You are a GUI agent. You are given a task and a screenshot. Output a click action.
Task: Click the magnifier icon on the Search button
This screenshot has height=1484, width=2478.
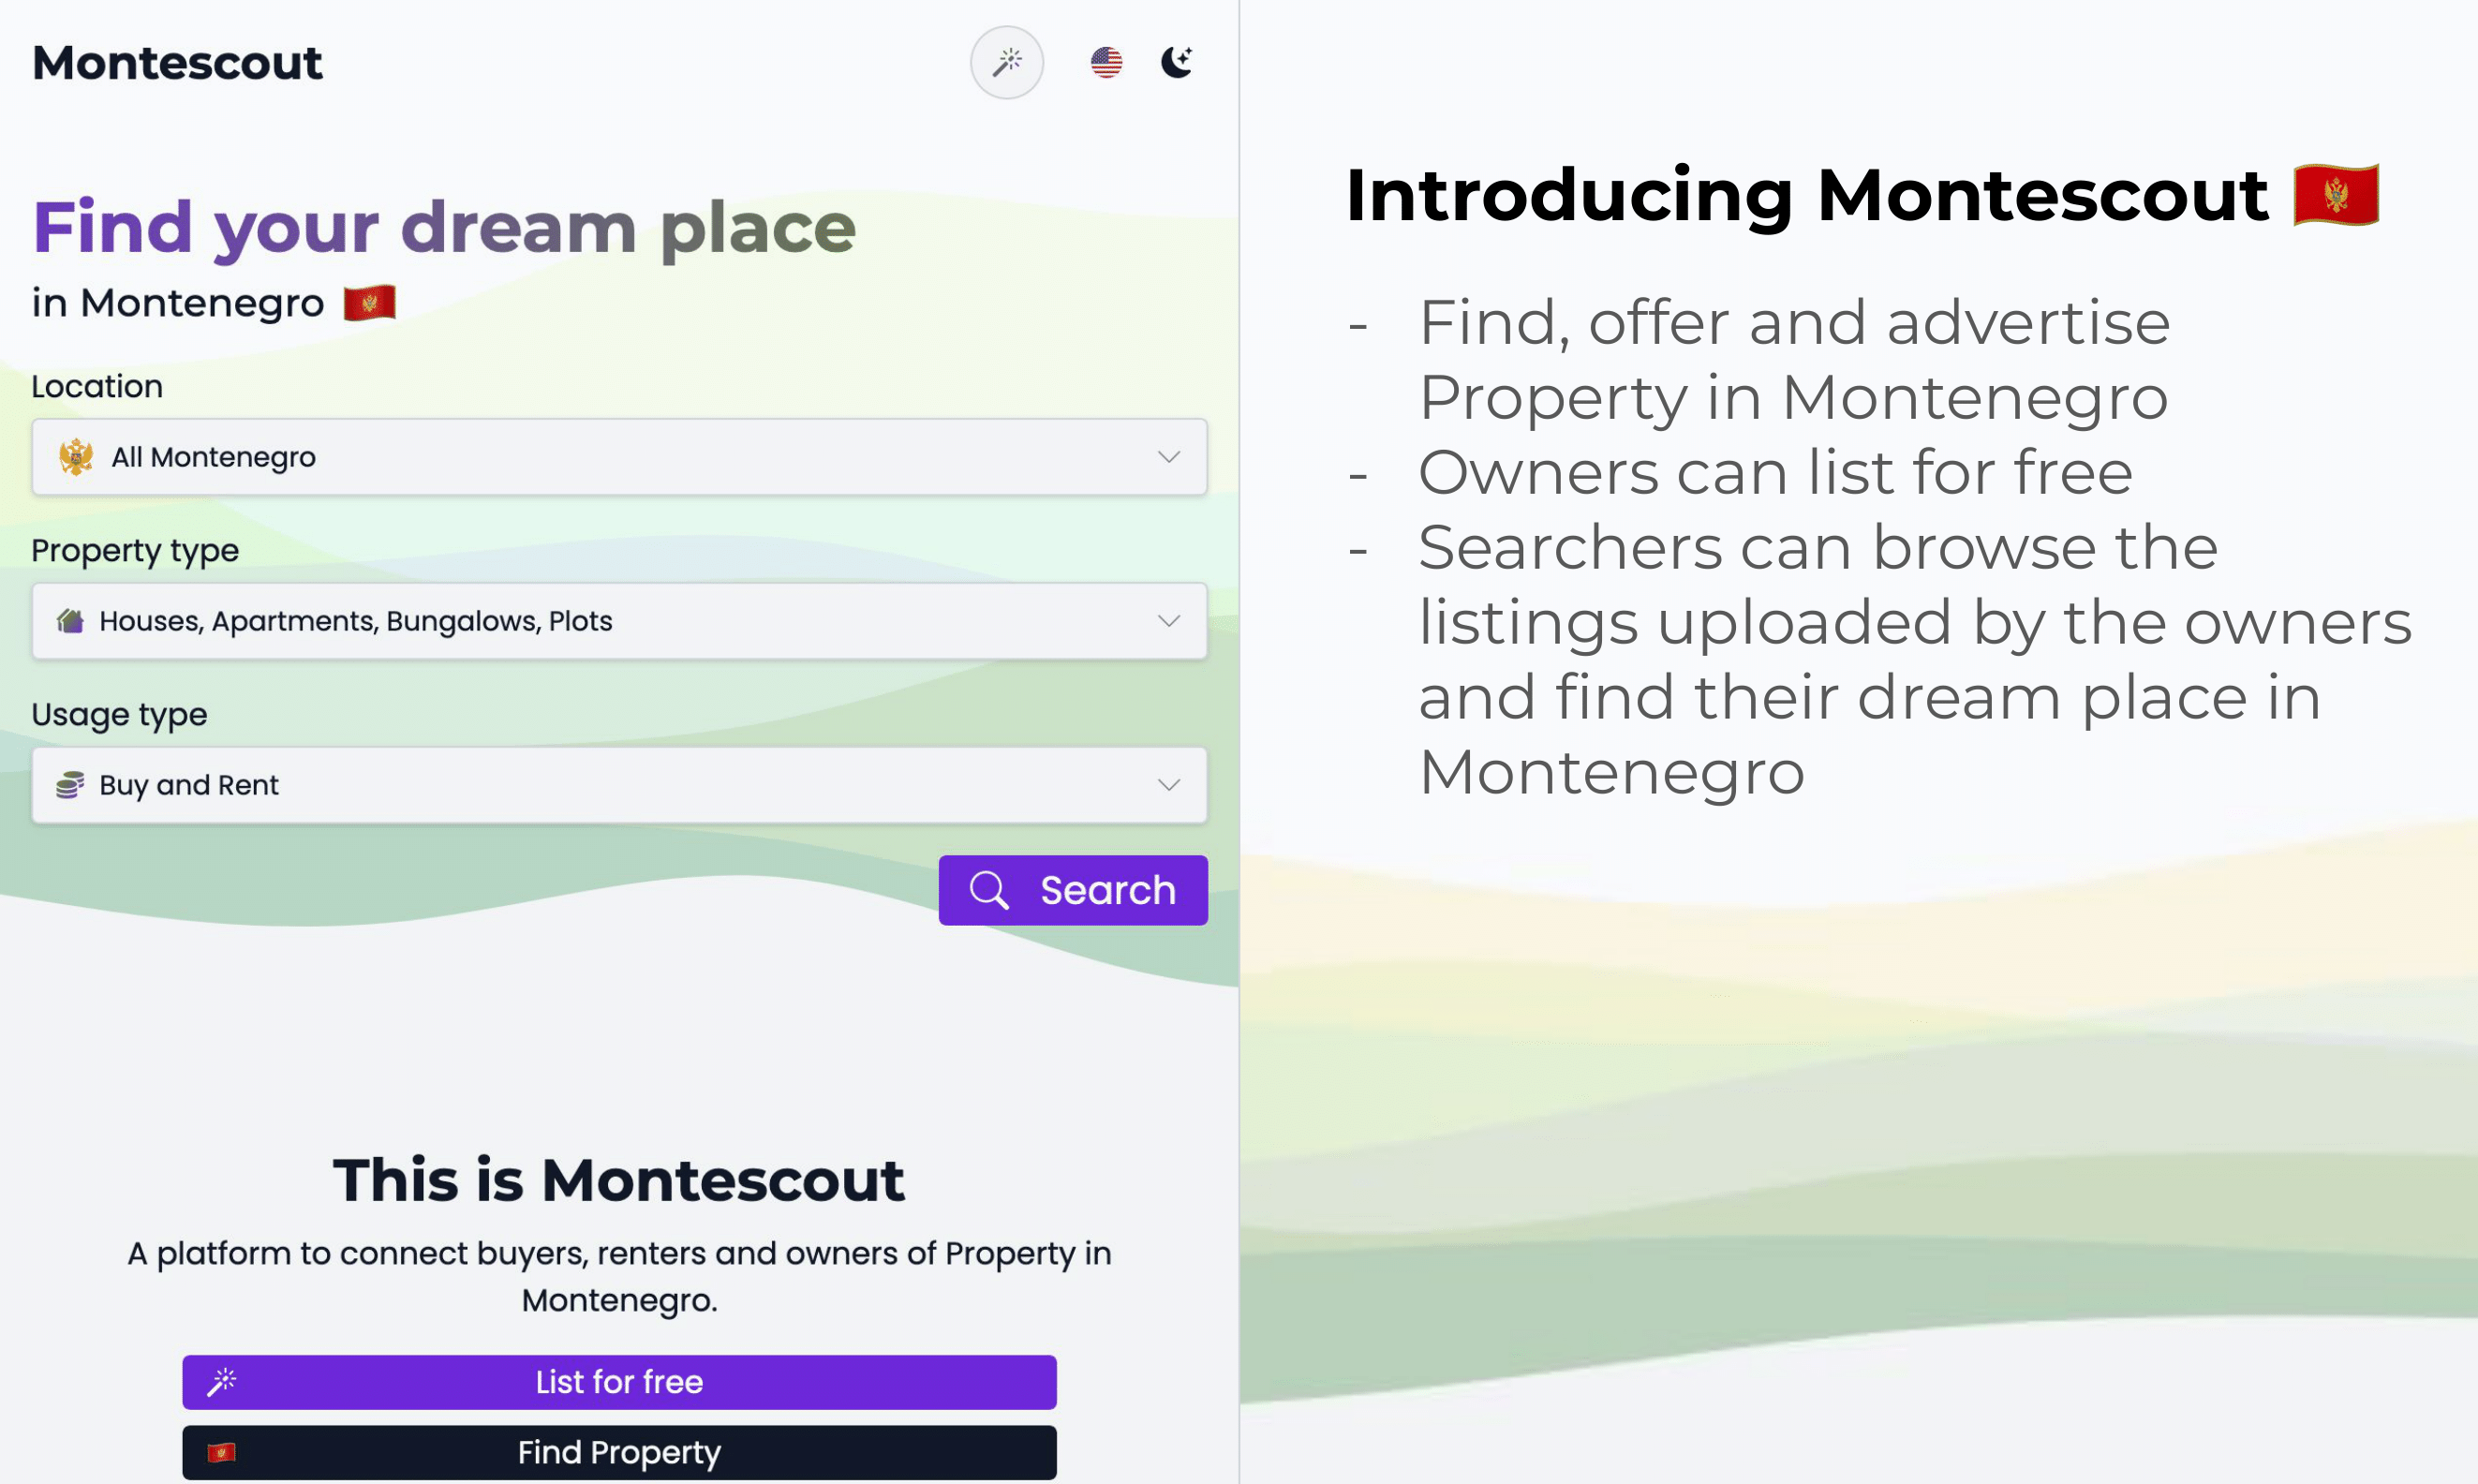pos(989,889)
